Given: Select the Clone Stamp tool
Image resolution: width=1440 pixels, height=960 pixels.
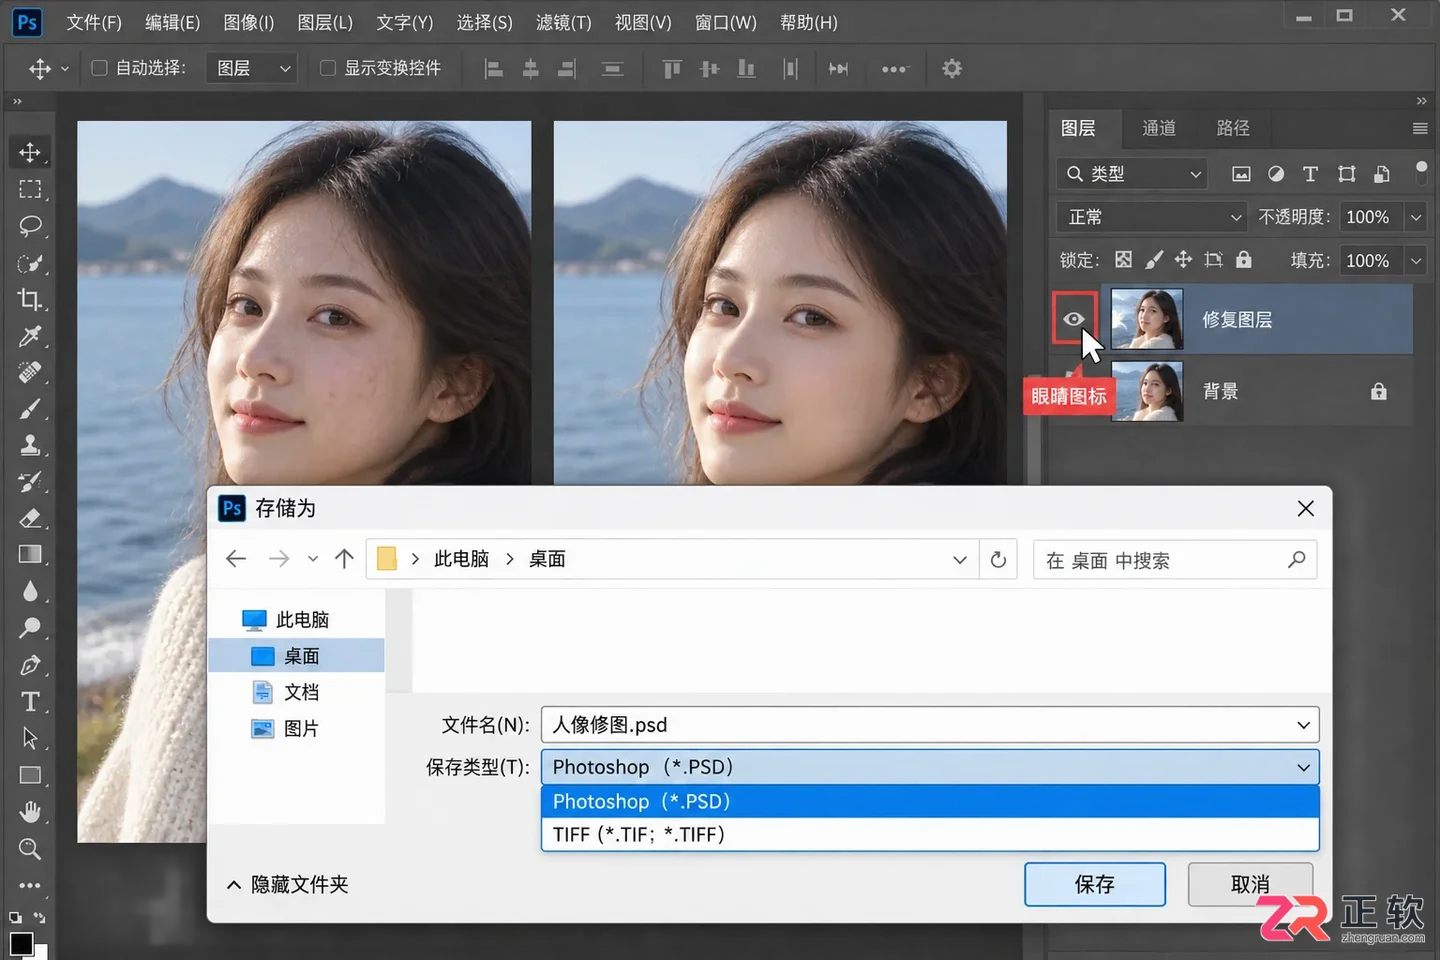Looking at the screenshot, I should pyautogui.click(x=30, y=445).
